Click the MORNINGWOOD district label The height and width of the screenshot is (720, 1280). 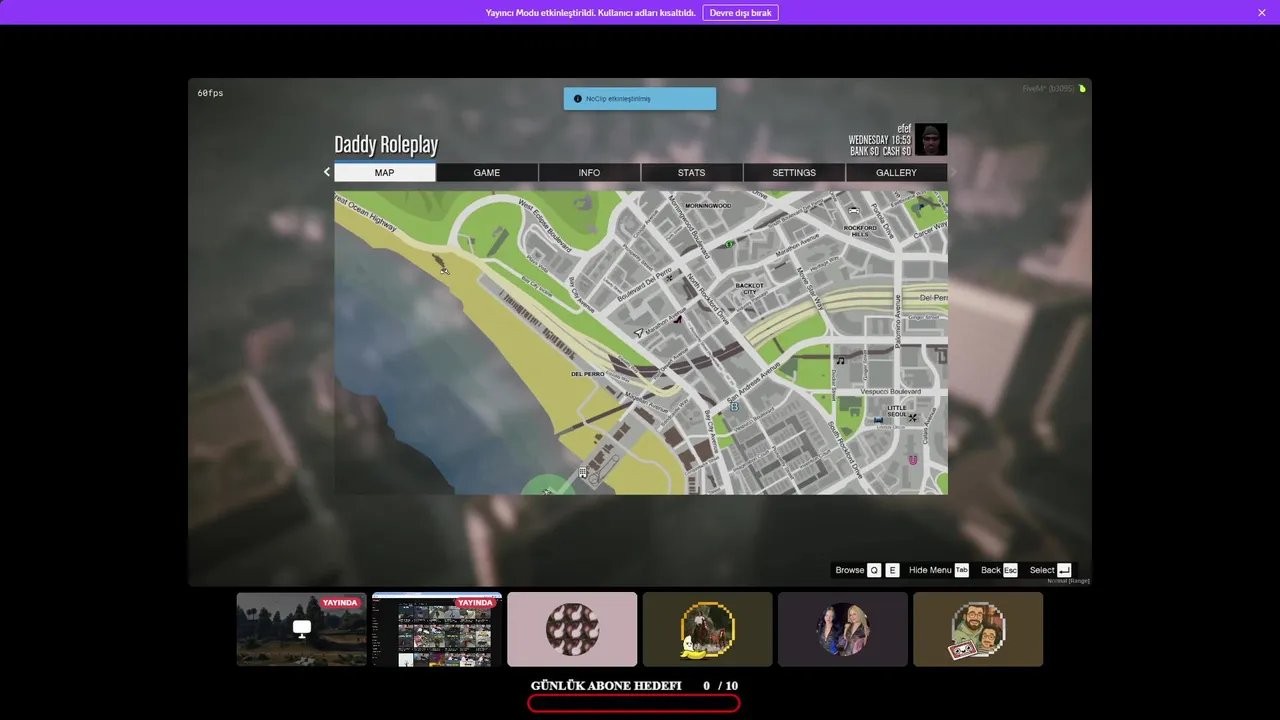pyautogui.click(x=708, y=206)
